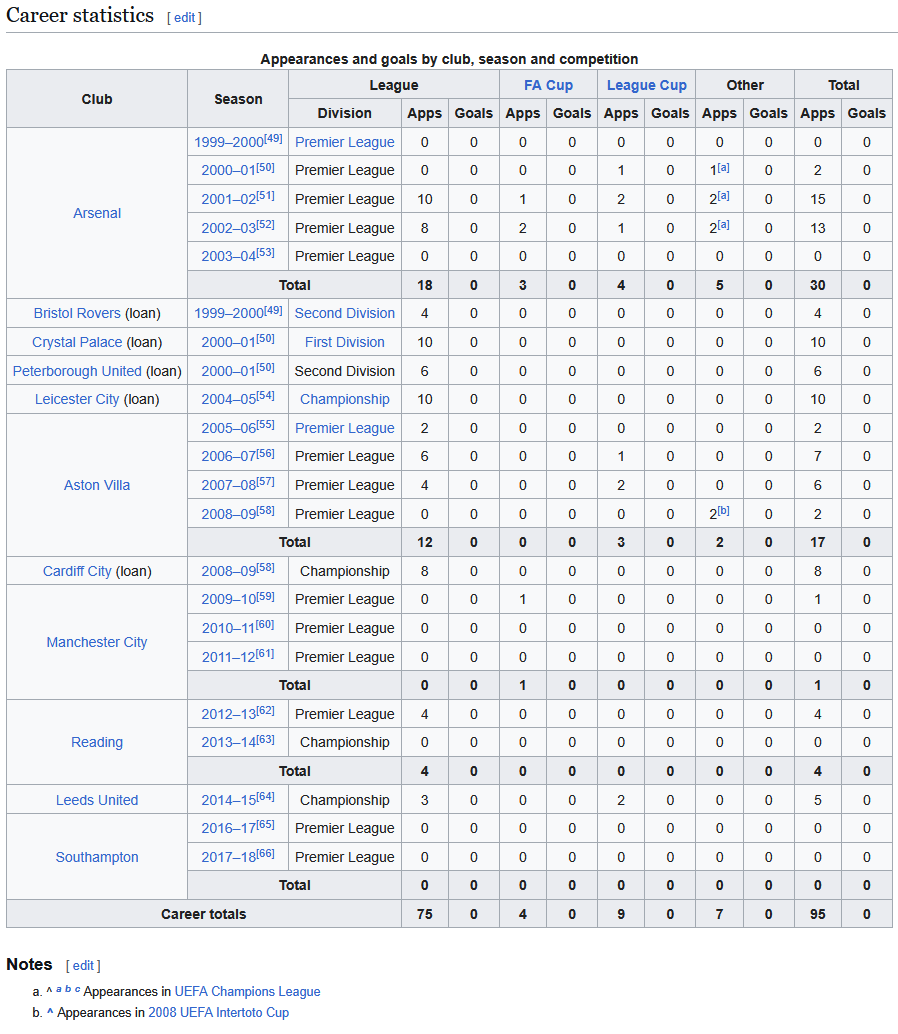The image size is (898, 1034).
Task: Follow reference [51] citation
Action: [x=265, y=195]
